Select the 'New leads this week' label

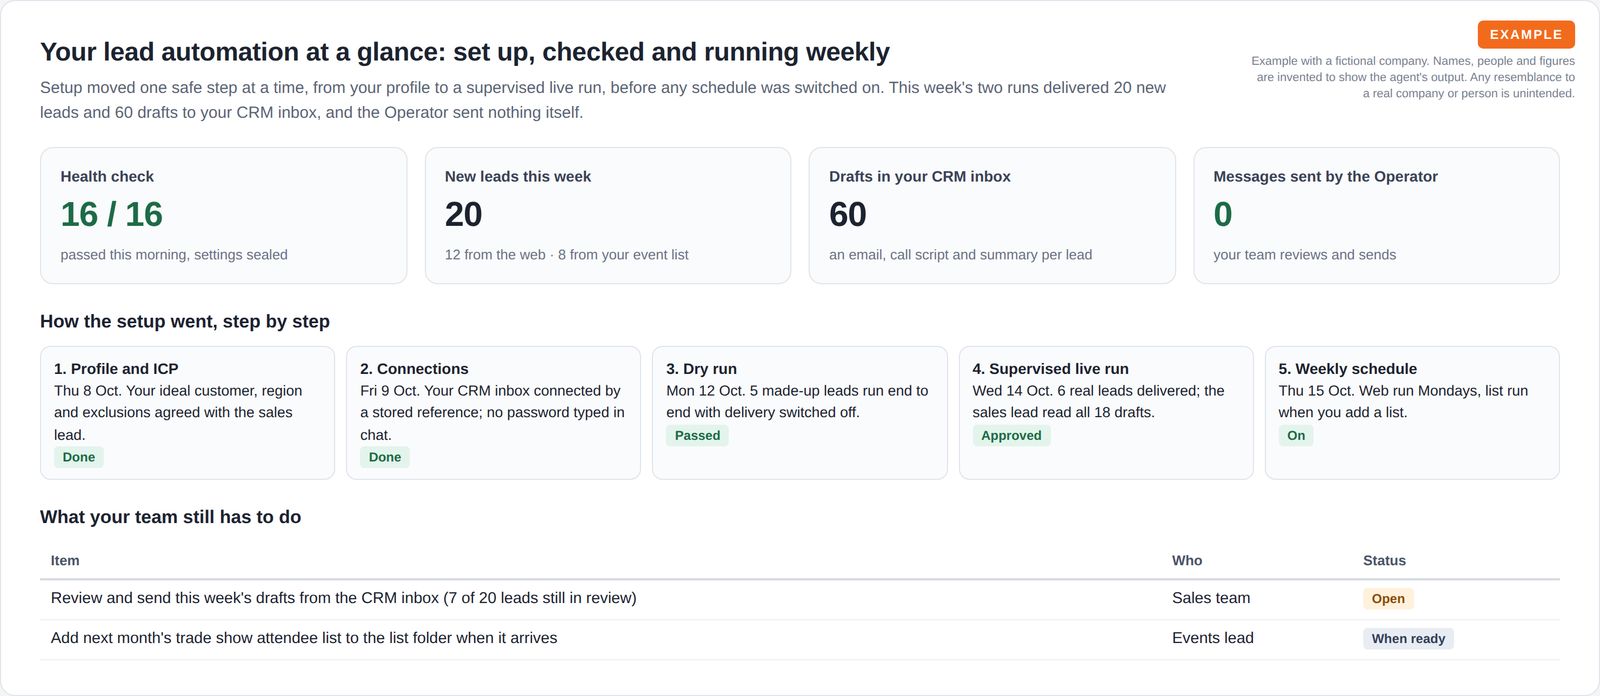click(518, 176)
